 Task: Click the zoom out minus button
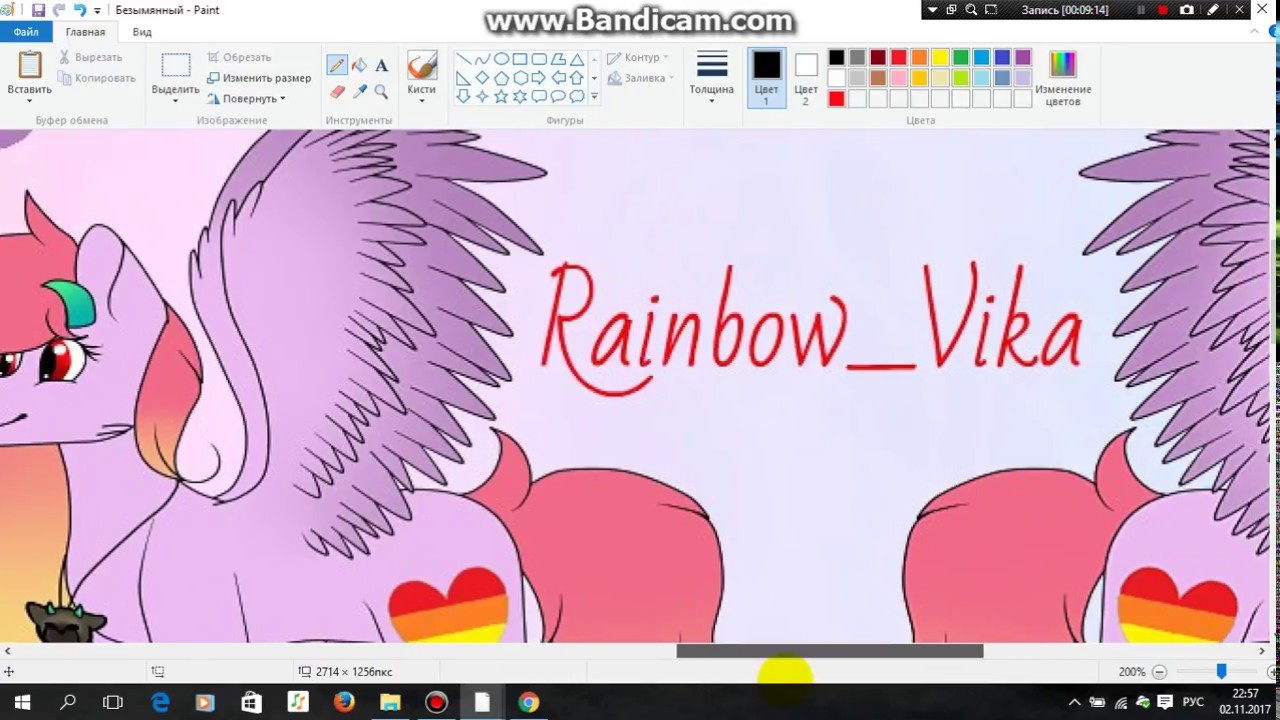tap(1159, 672)
